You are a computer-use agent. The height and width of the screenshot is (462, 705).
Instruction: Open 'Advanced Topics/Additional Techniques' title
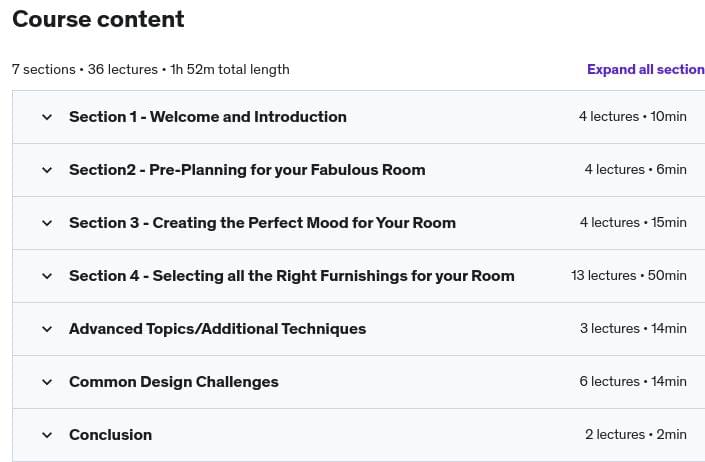(217, 329)
